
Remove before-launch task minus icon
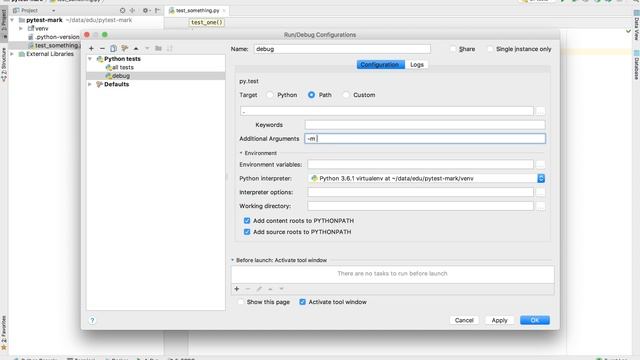pos(248,289)
